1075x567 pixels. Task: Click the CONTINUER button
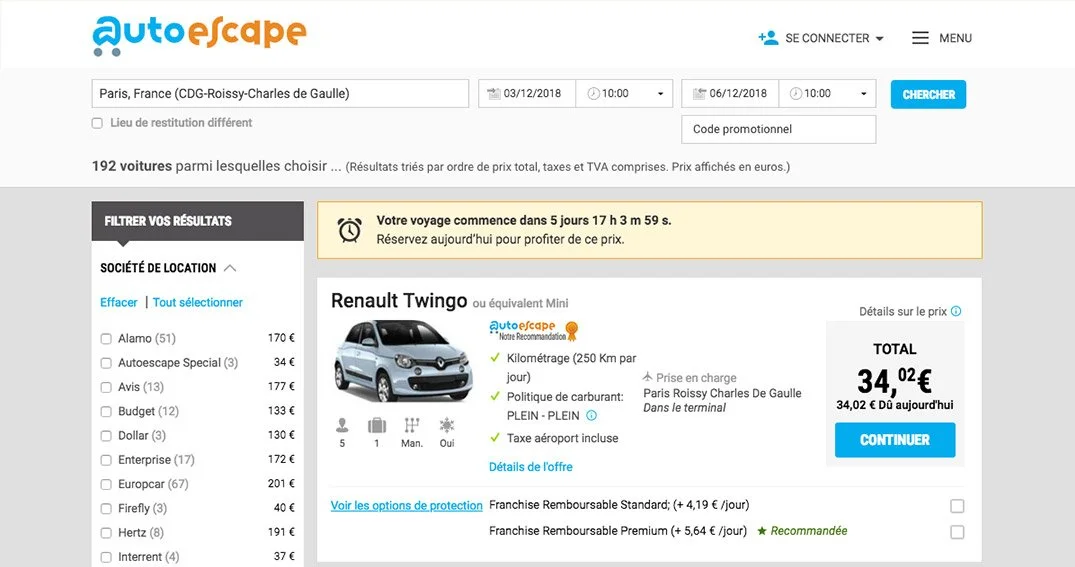coord(895,439)
